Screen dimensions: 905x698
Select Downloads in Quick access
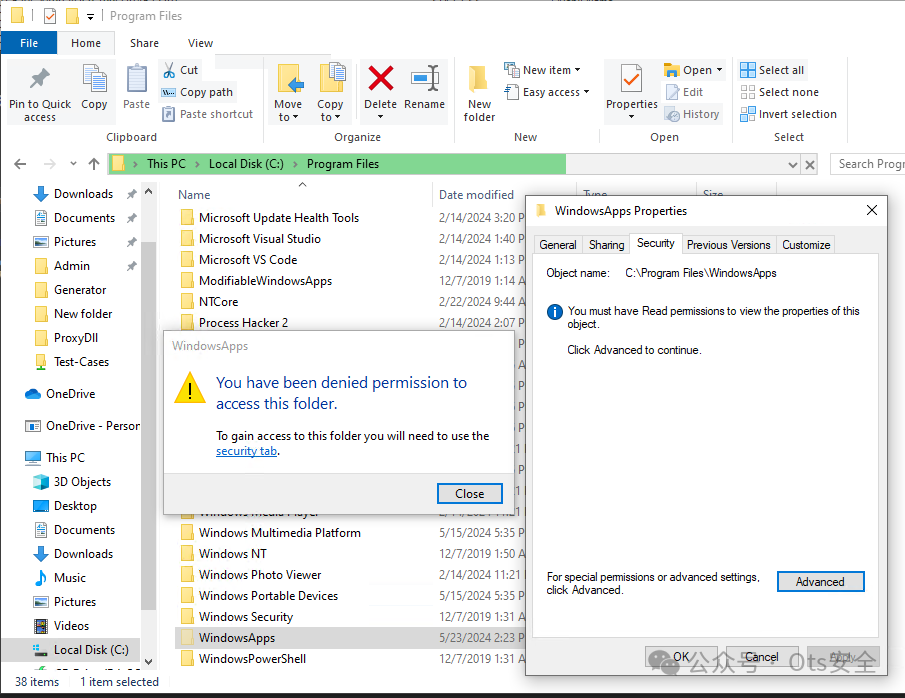(84, 193)
